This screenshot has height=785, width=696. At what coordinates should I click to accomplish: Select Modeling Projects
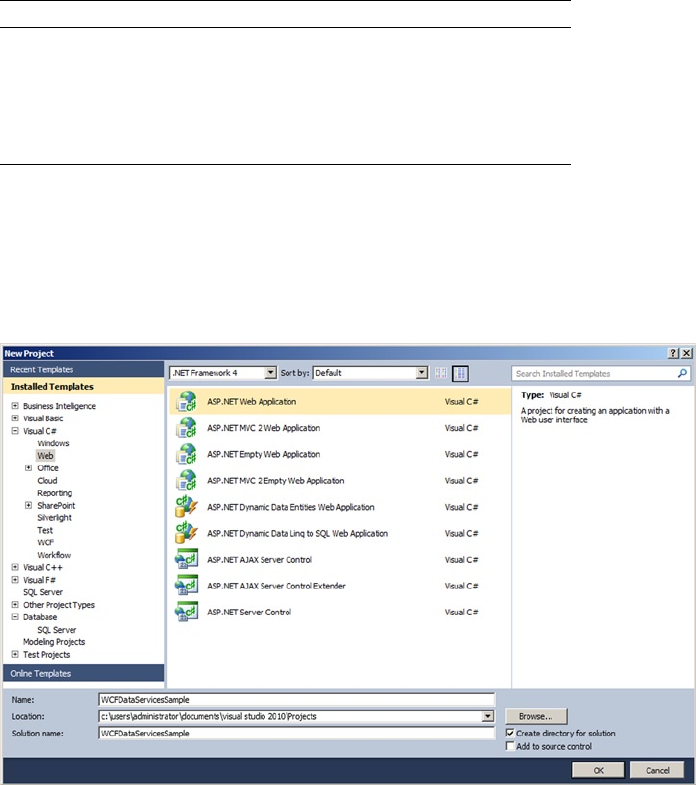[54, 642]
